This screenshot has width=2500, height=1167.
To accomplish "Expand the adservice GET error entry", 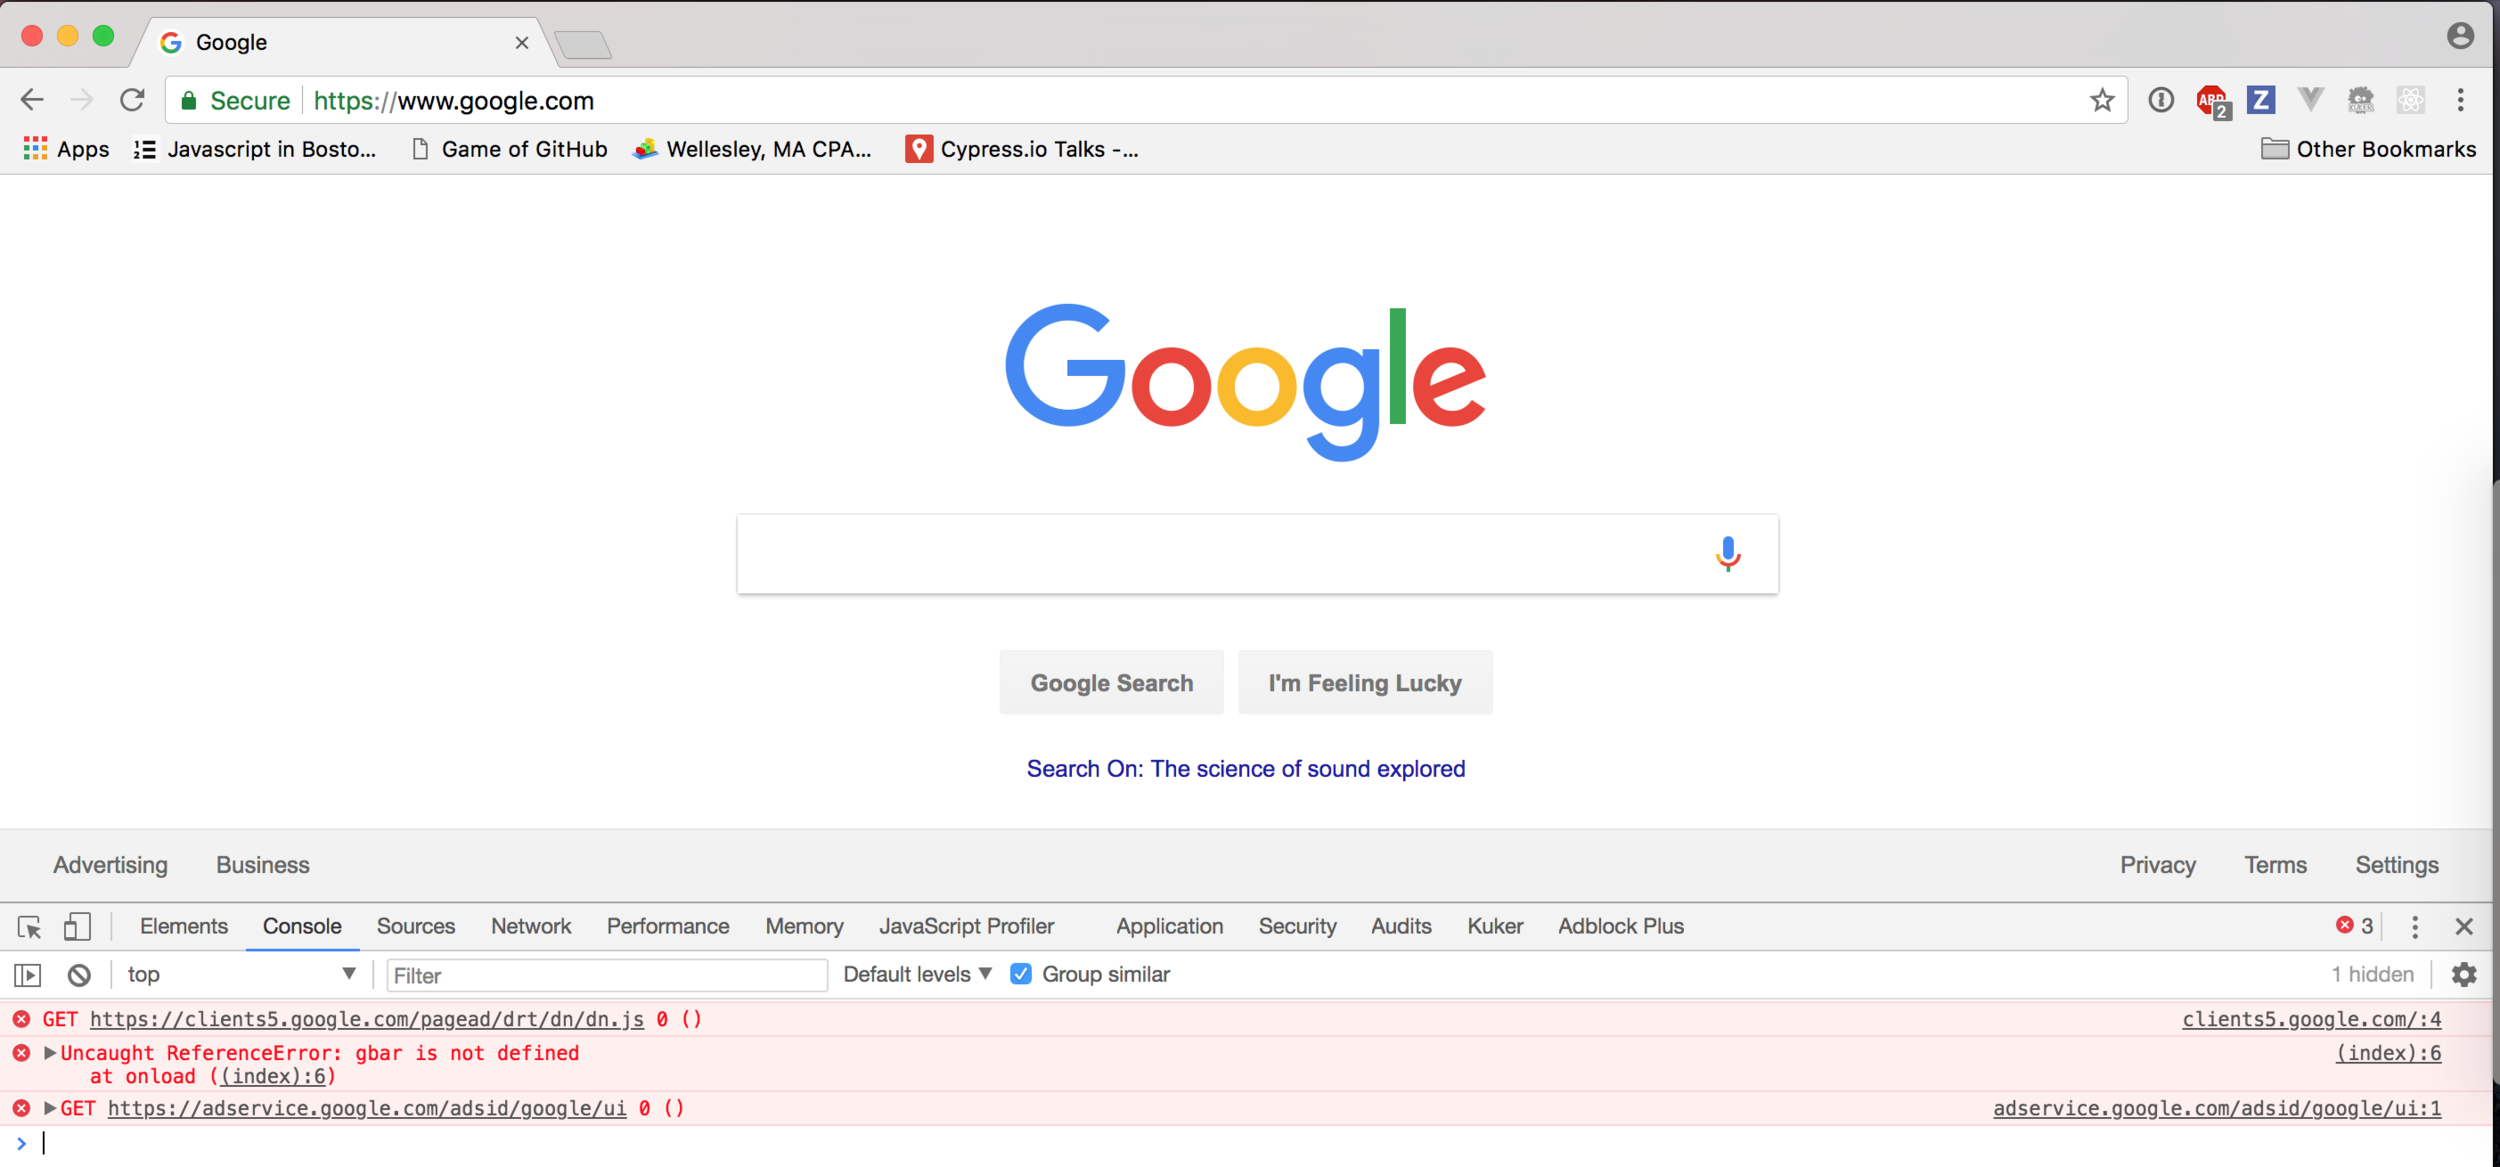I will pyautogui.click(x=50, y=1108).
